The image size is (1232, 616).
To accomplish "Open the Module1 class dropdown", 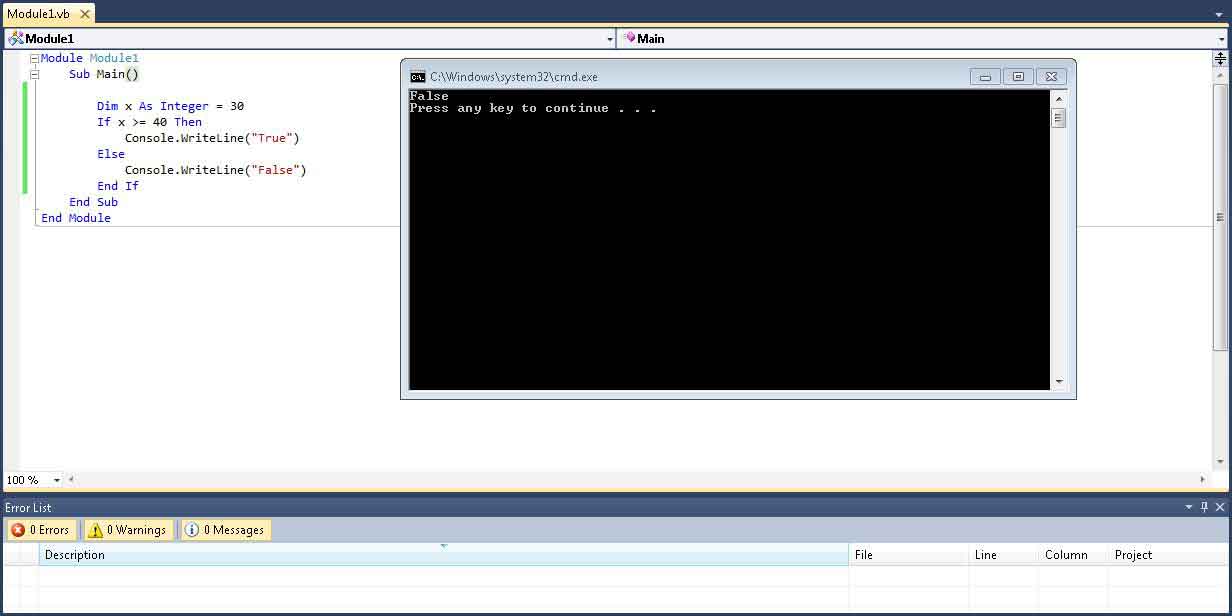I will (610, 39).
